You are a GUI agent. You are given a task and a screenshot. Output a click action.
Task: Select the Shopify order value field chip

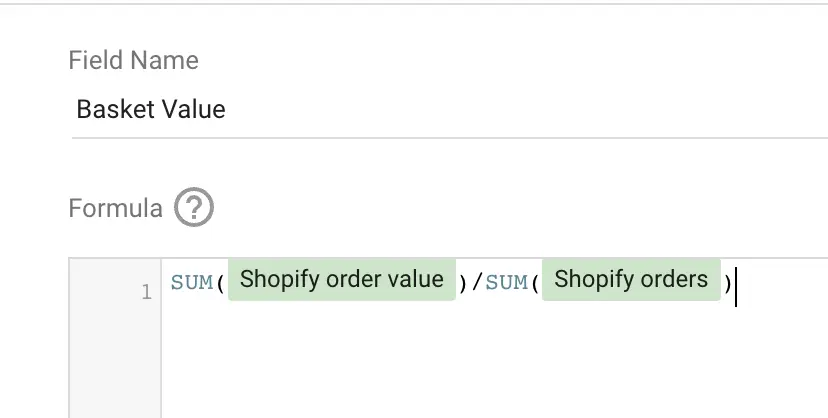pyautogui.click(x=342, y=280)
